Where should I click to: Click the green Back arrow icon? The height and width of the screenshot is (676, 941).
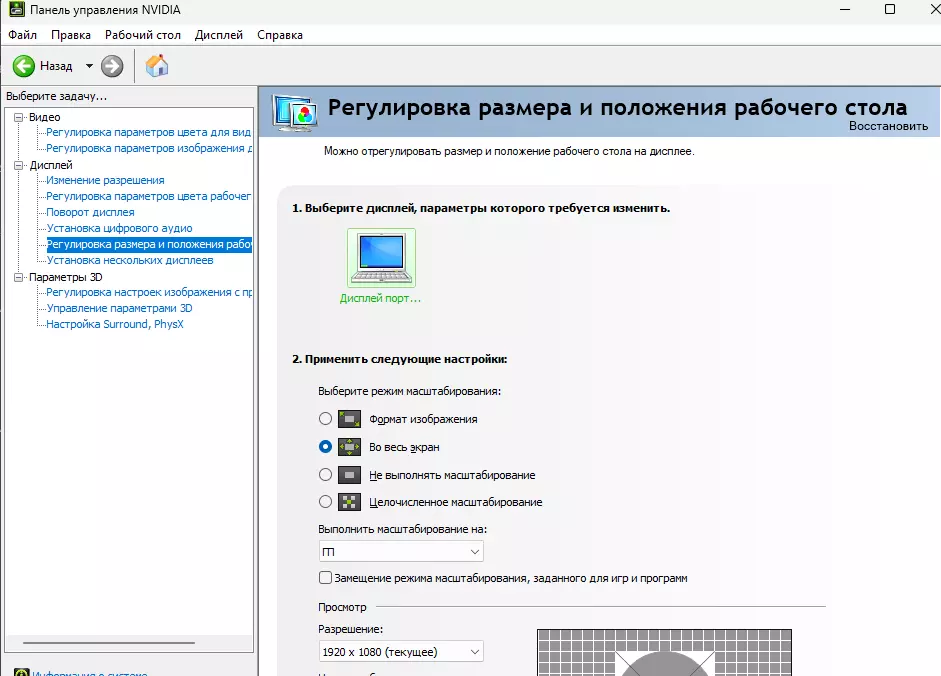(24, 66)
